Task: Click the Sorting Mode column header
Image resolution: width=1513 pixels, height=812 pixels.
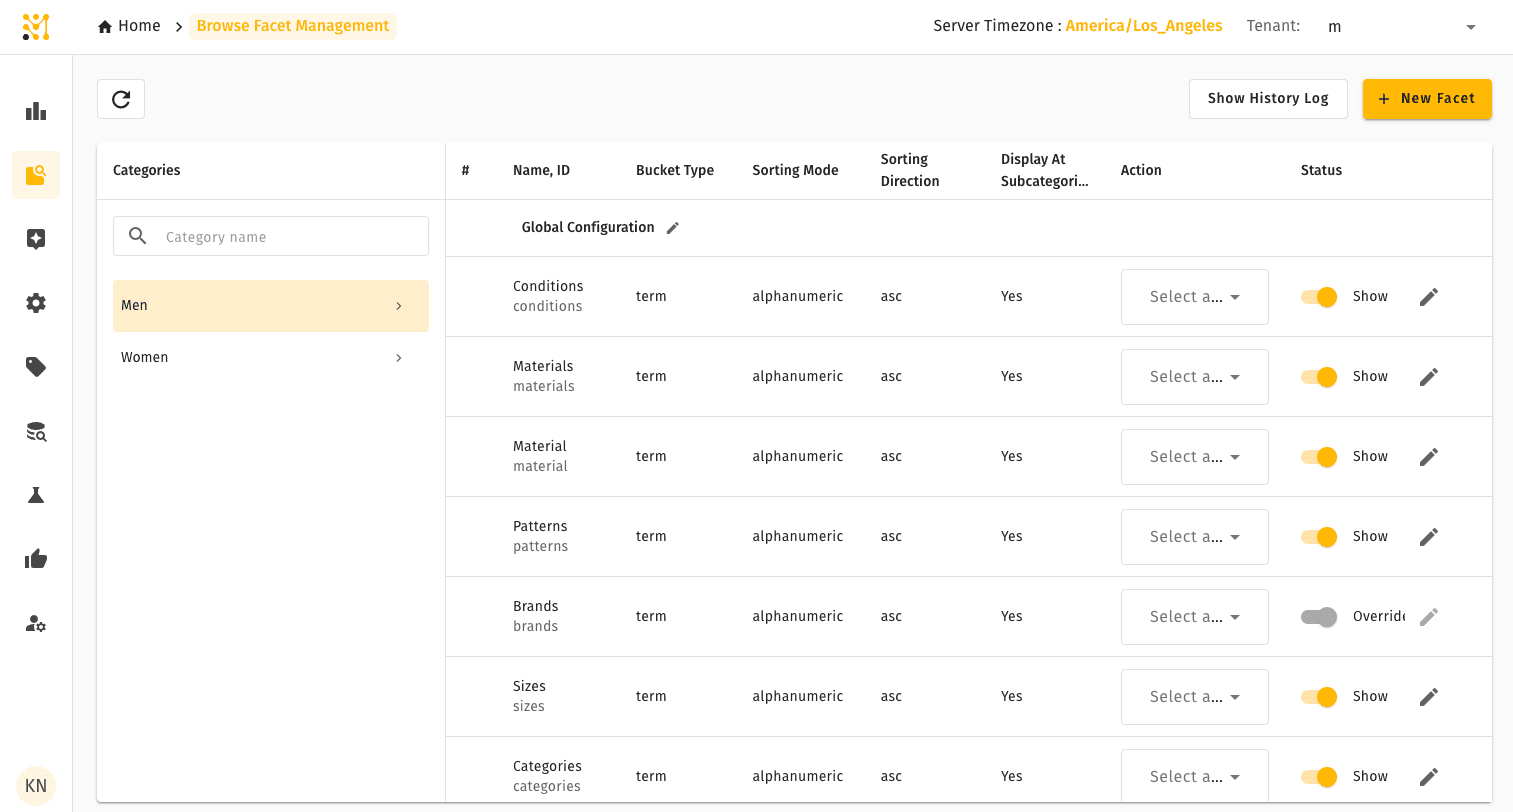Action: [795, 171]
